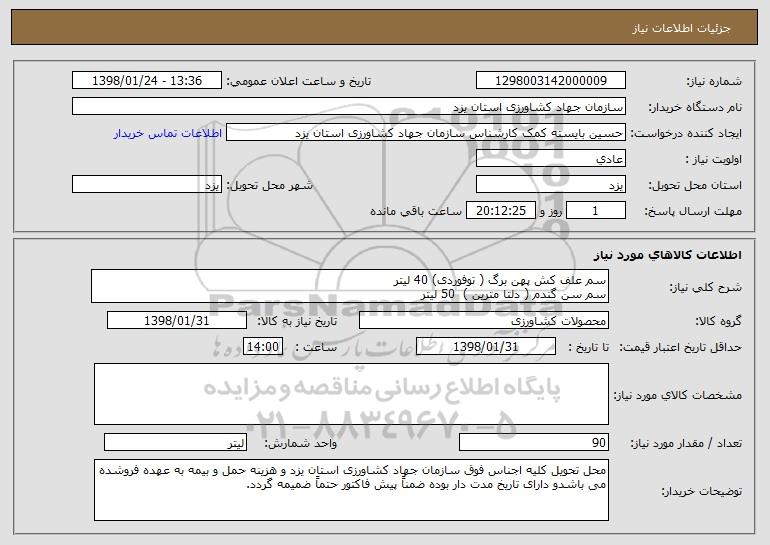770x545 pixels.
Task: Click the quantity field showing 90
Action: (534, 442)
